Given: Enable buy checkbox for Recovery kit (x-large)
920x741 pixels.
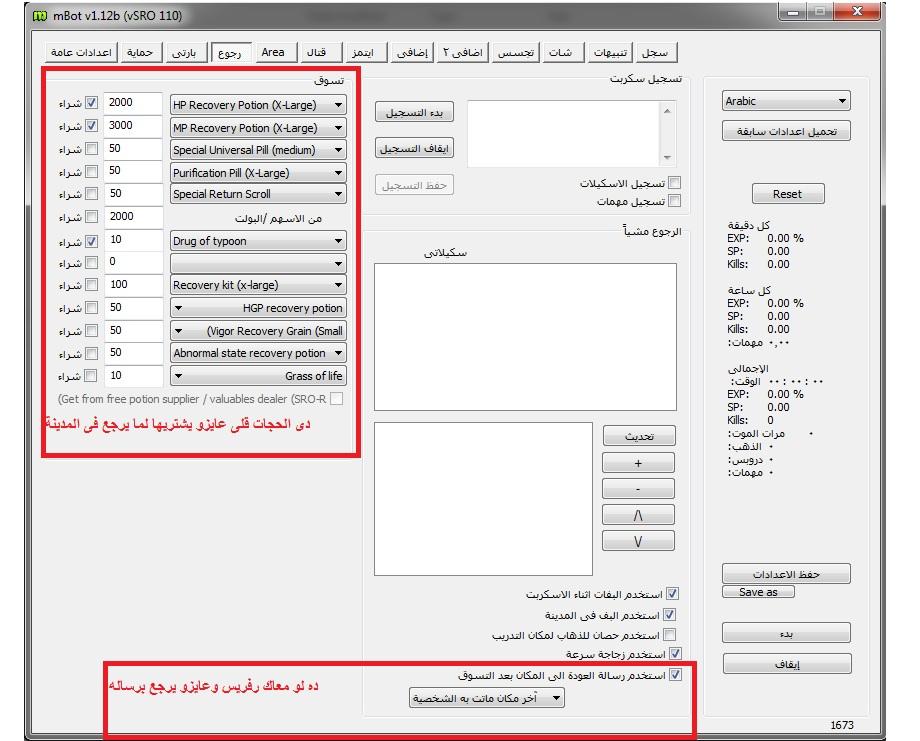Looking at the screenshot, I should [x=92, y=285].
